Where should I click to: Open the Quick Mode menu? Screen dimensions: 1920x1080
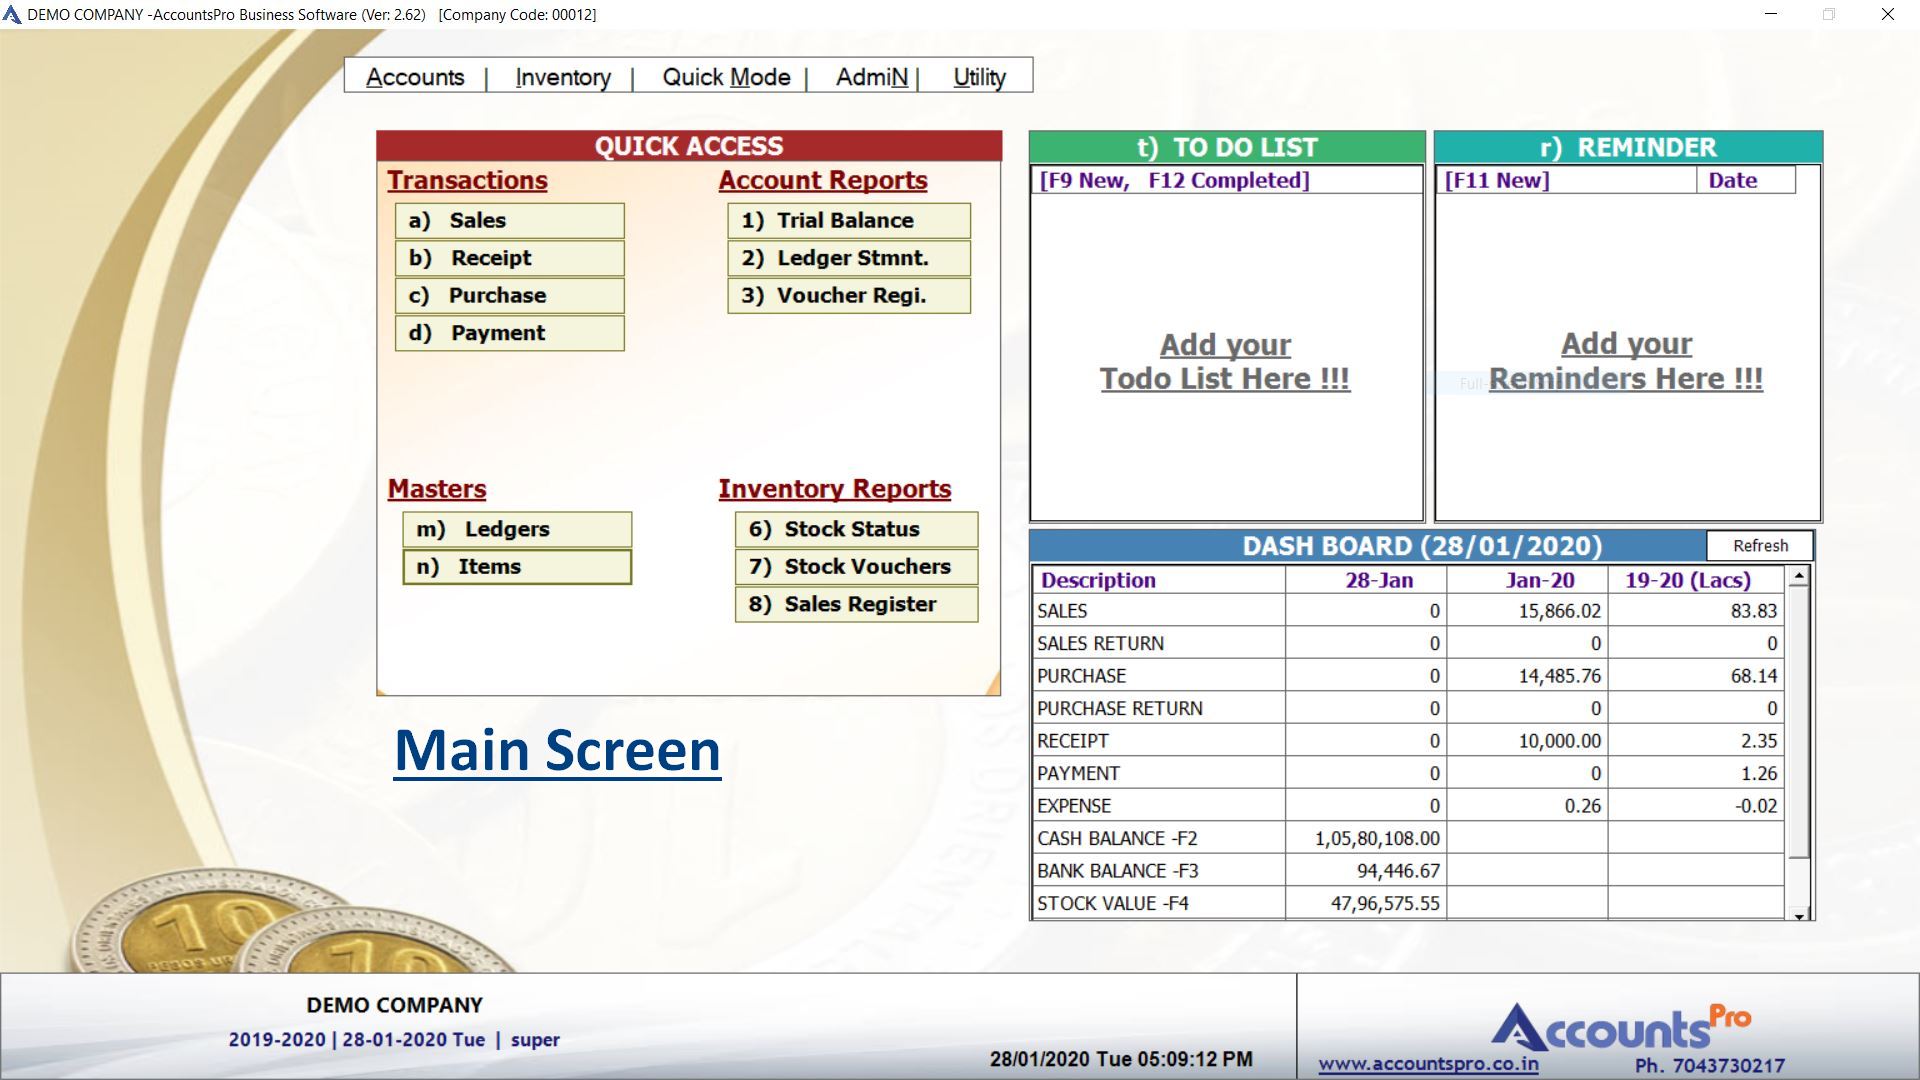click(726, 77)
